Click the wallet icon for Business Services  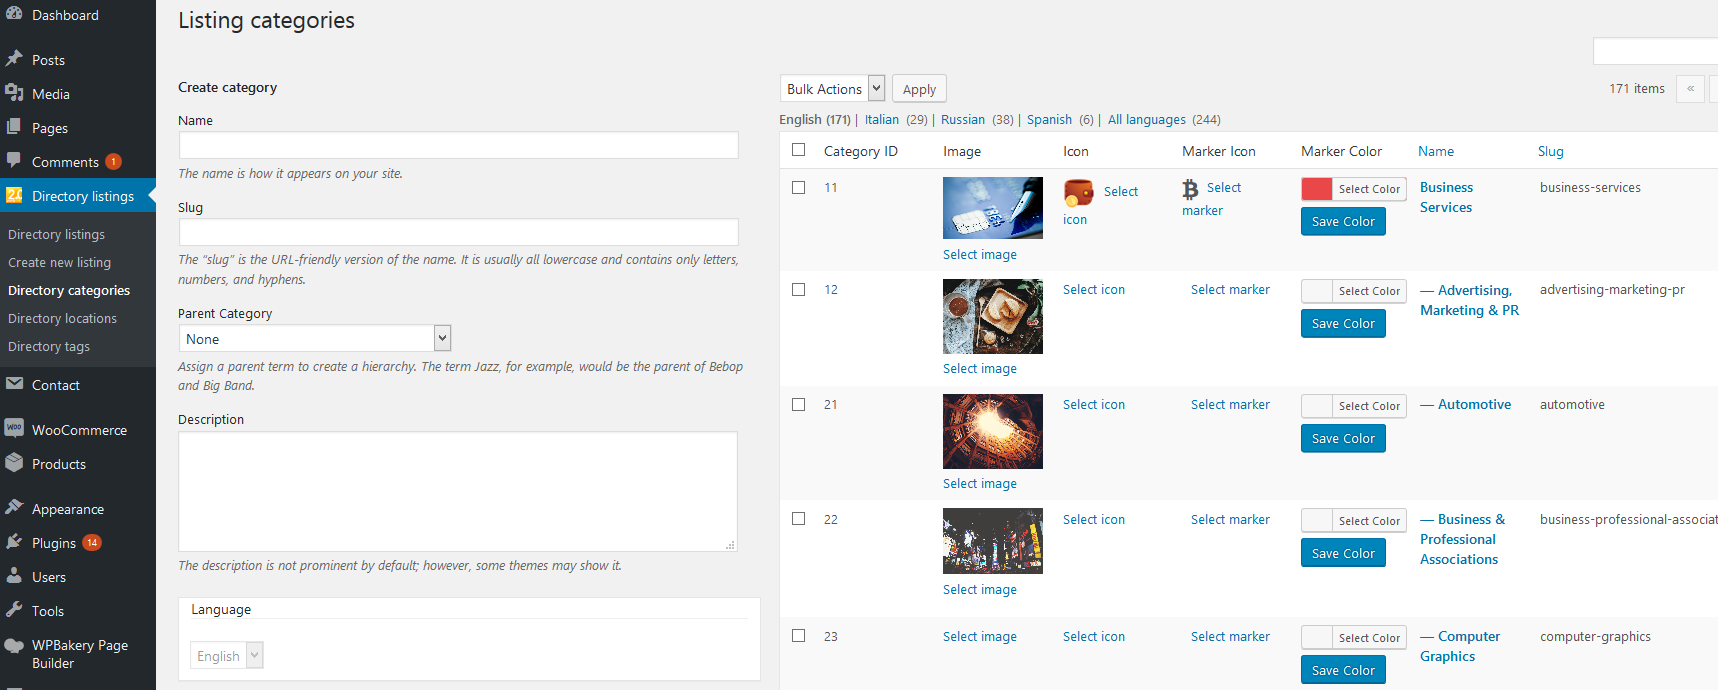coord(1078,192)
